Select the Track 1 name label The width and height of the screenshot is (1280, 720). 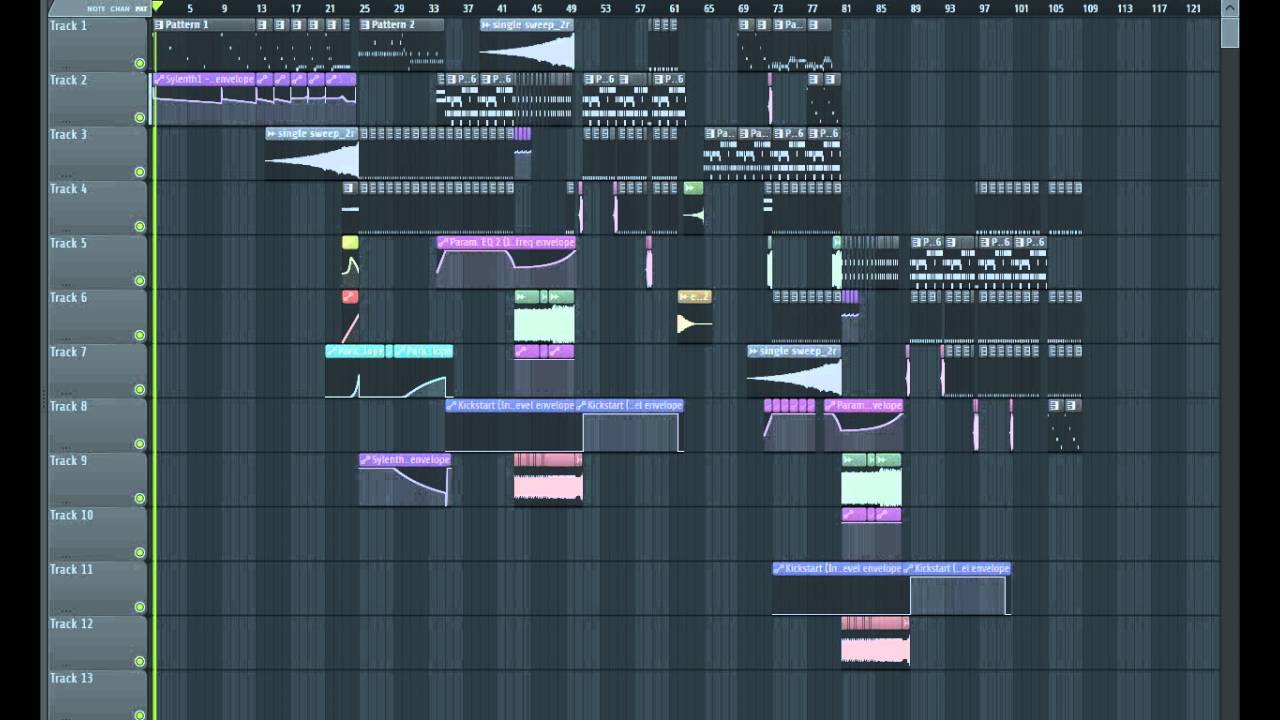[68, 25]
